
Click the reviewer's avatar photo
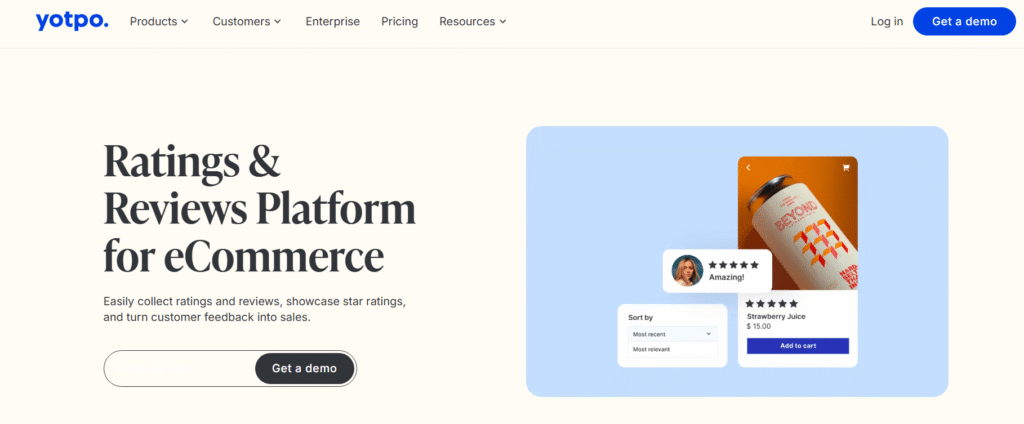point(687,271)
